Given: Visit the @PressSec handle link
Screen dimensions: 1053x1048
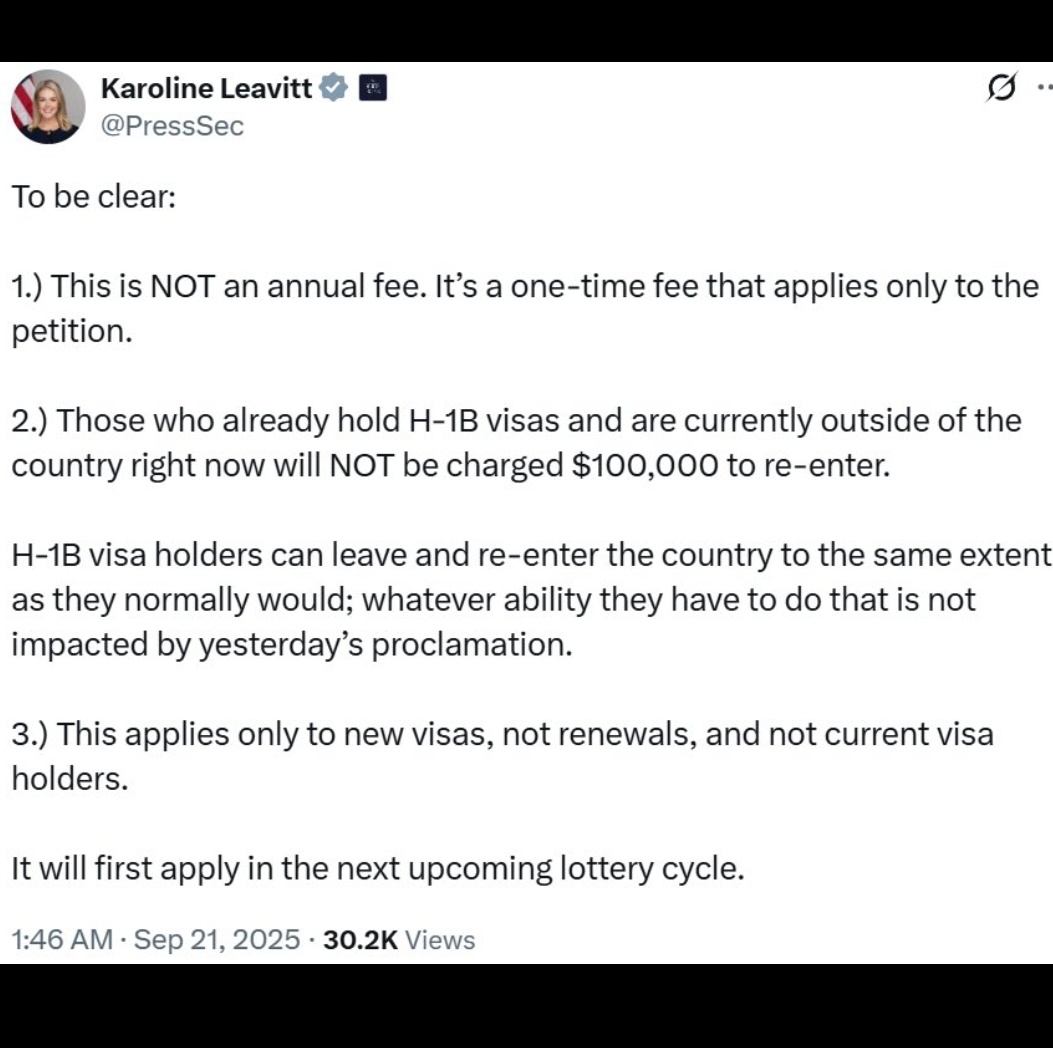Looking at the screenshot, I should pyautogui.click(x=172, y=126).
